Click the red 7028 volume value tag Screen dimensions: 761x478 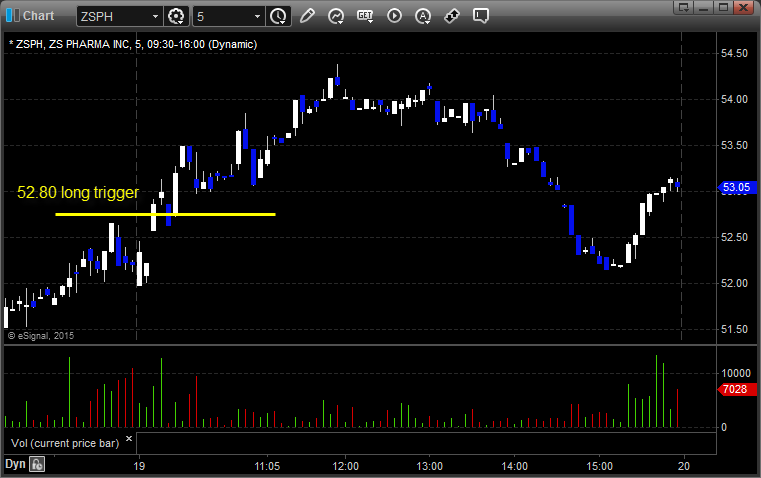(x=737, y=389)
